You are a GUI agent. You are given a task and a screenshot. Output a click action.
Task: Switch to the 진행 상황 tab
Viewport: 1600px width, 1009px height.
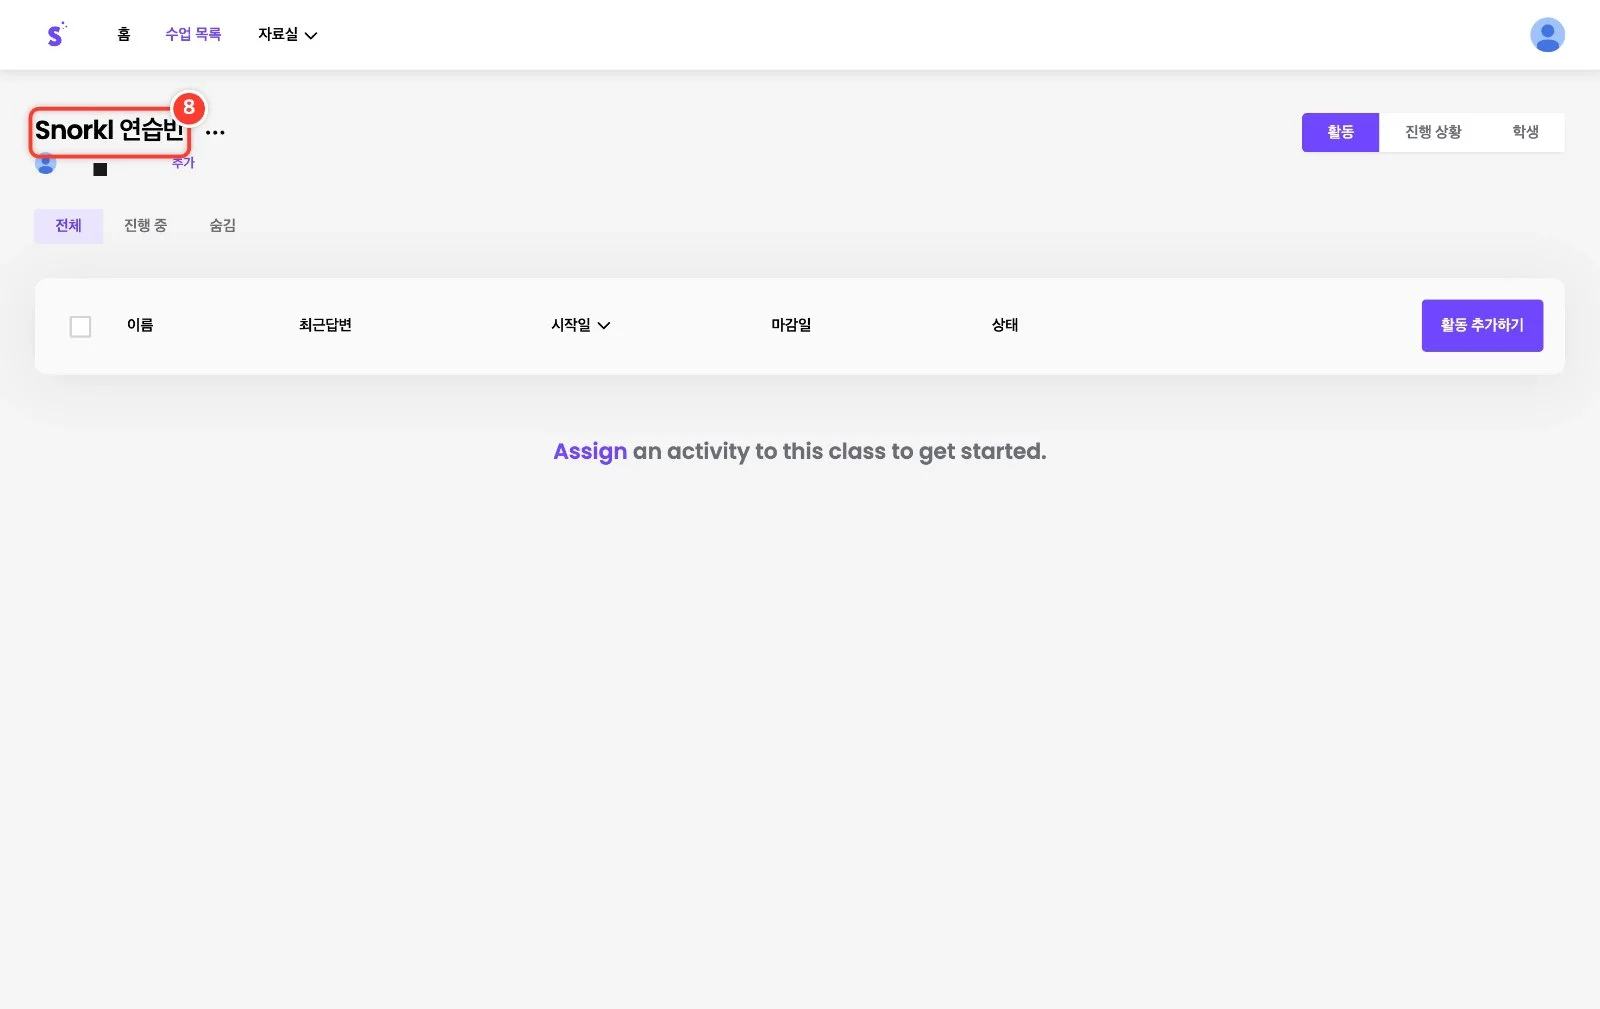(x=1433, y=132)
